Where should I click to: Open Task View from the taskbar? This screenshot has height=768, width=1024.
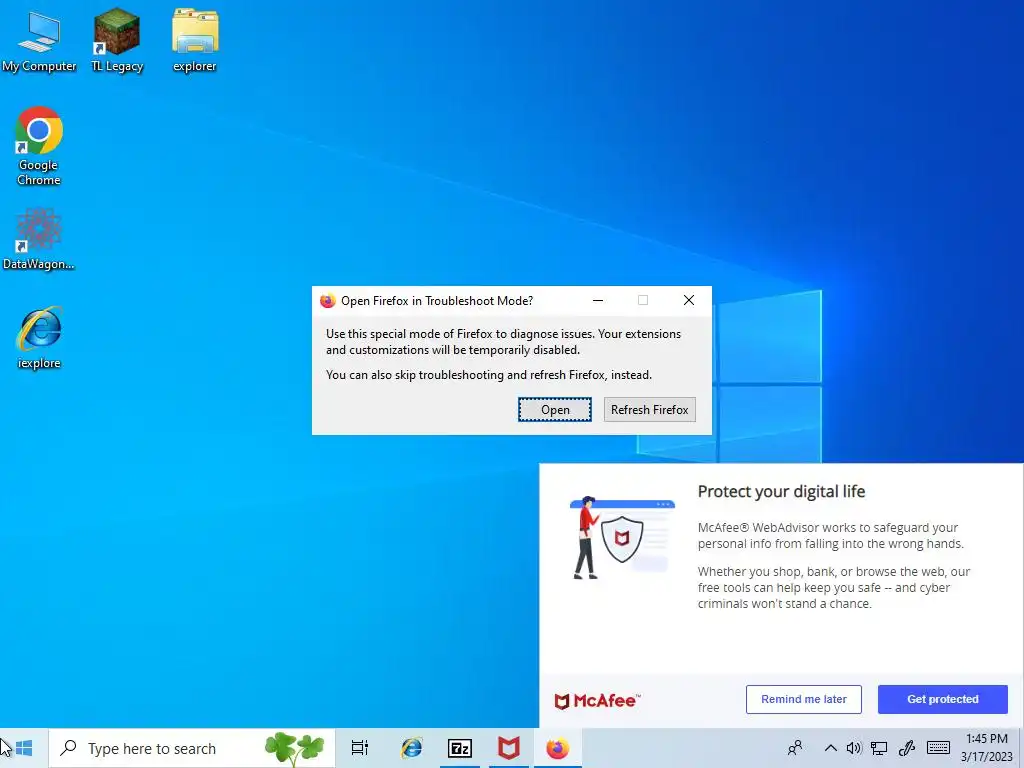[360, 748]
